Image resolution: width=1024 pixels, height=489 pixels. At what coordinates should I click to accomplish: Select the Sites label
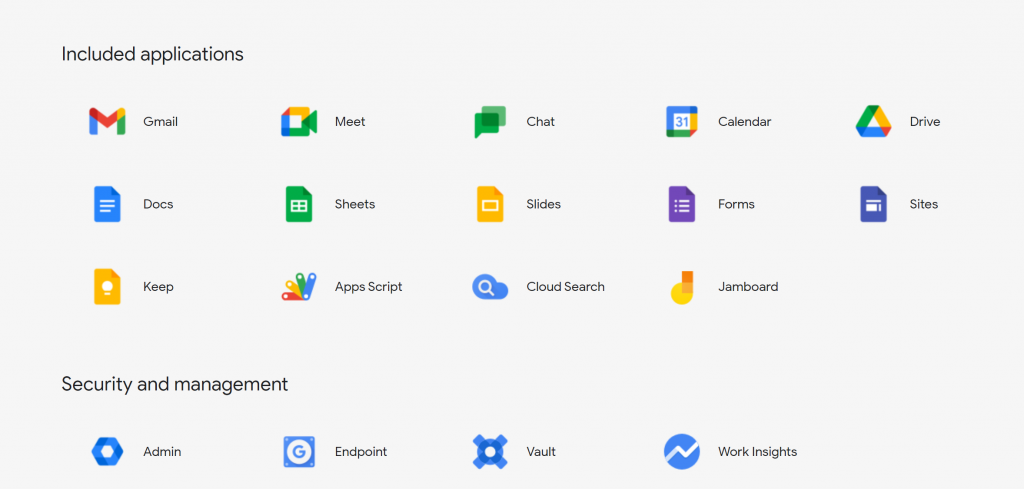point(923,204)
